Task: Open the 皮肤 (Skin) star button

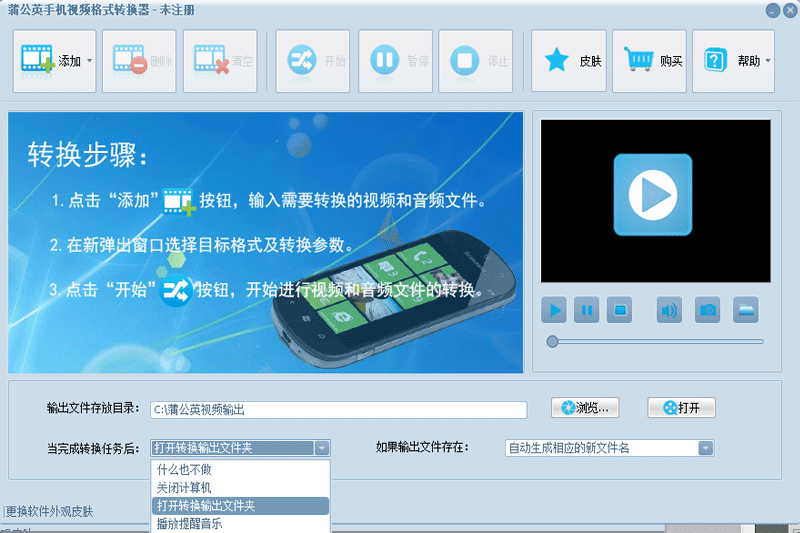Action: 569,61
